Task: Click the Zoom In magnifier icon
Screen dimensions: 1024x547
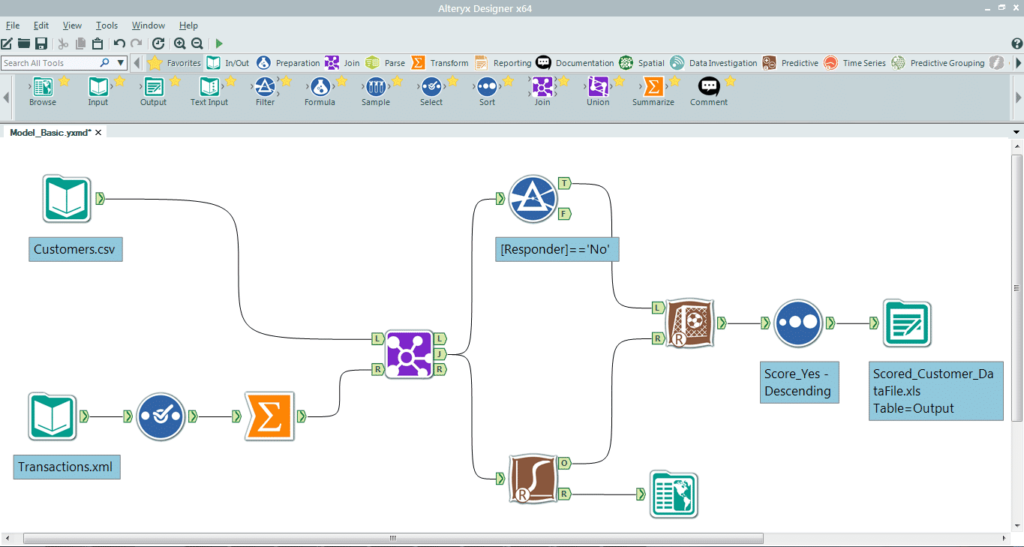Action: [180, 44]
